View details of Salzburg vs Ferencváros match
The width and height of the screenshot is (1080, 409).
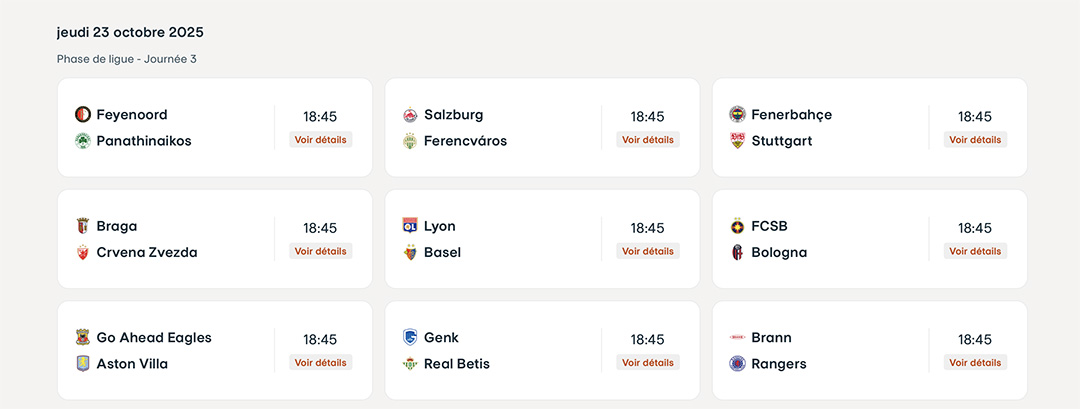[648, 140]
